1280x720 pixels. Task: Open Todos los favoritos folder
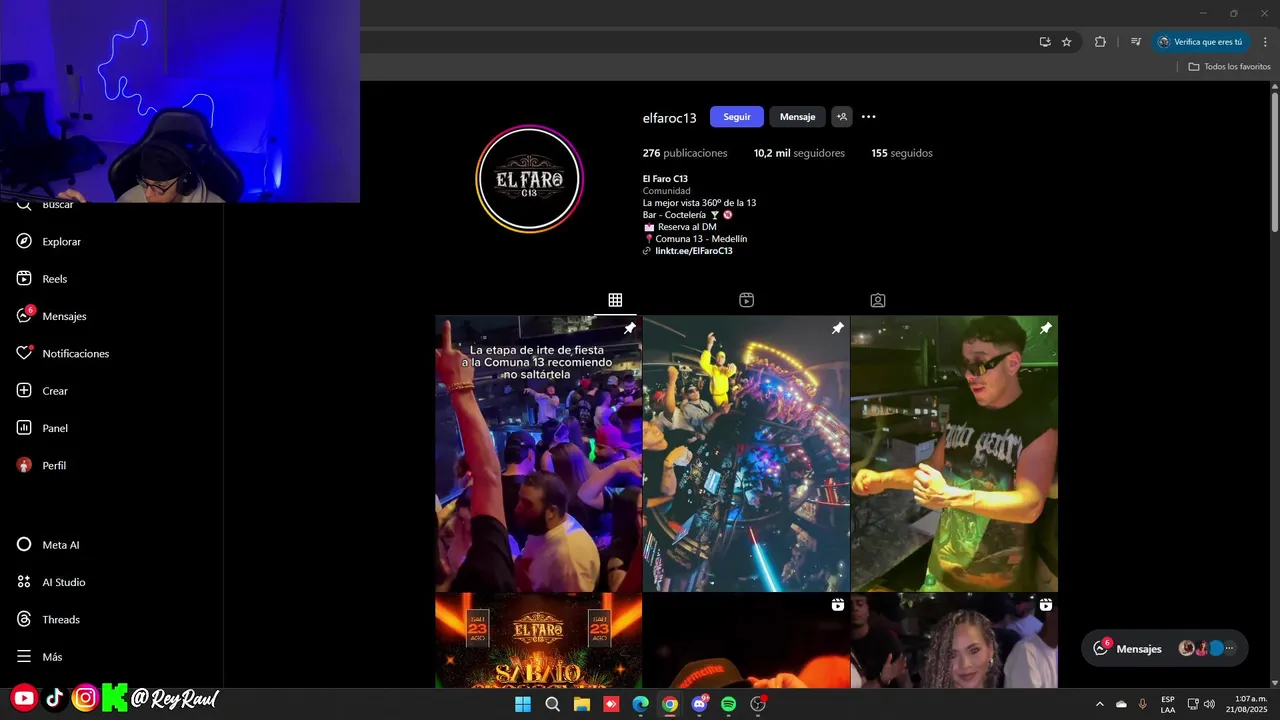pyautogui.click(x=1229, y=67)
